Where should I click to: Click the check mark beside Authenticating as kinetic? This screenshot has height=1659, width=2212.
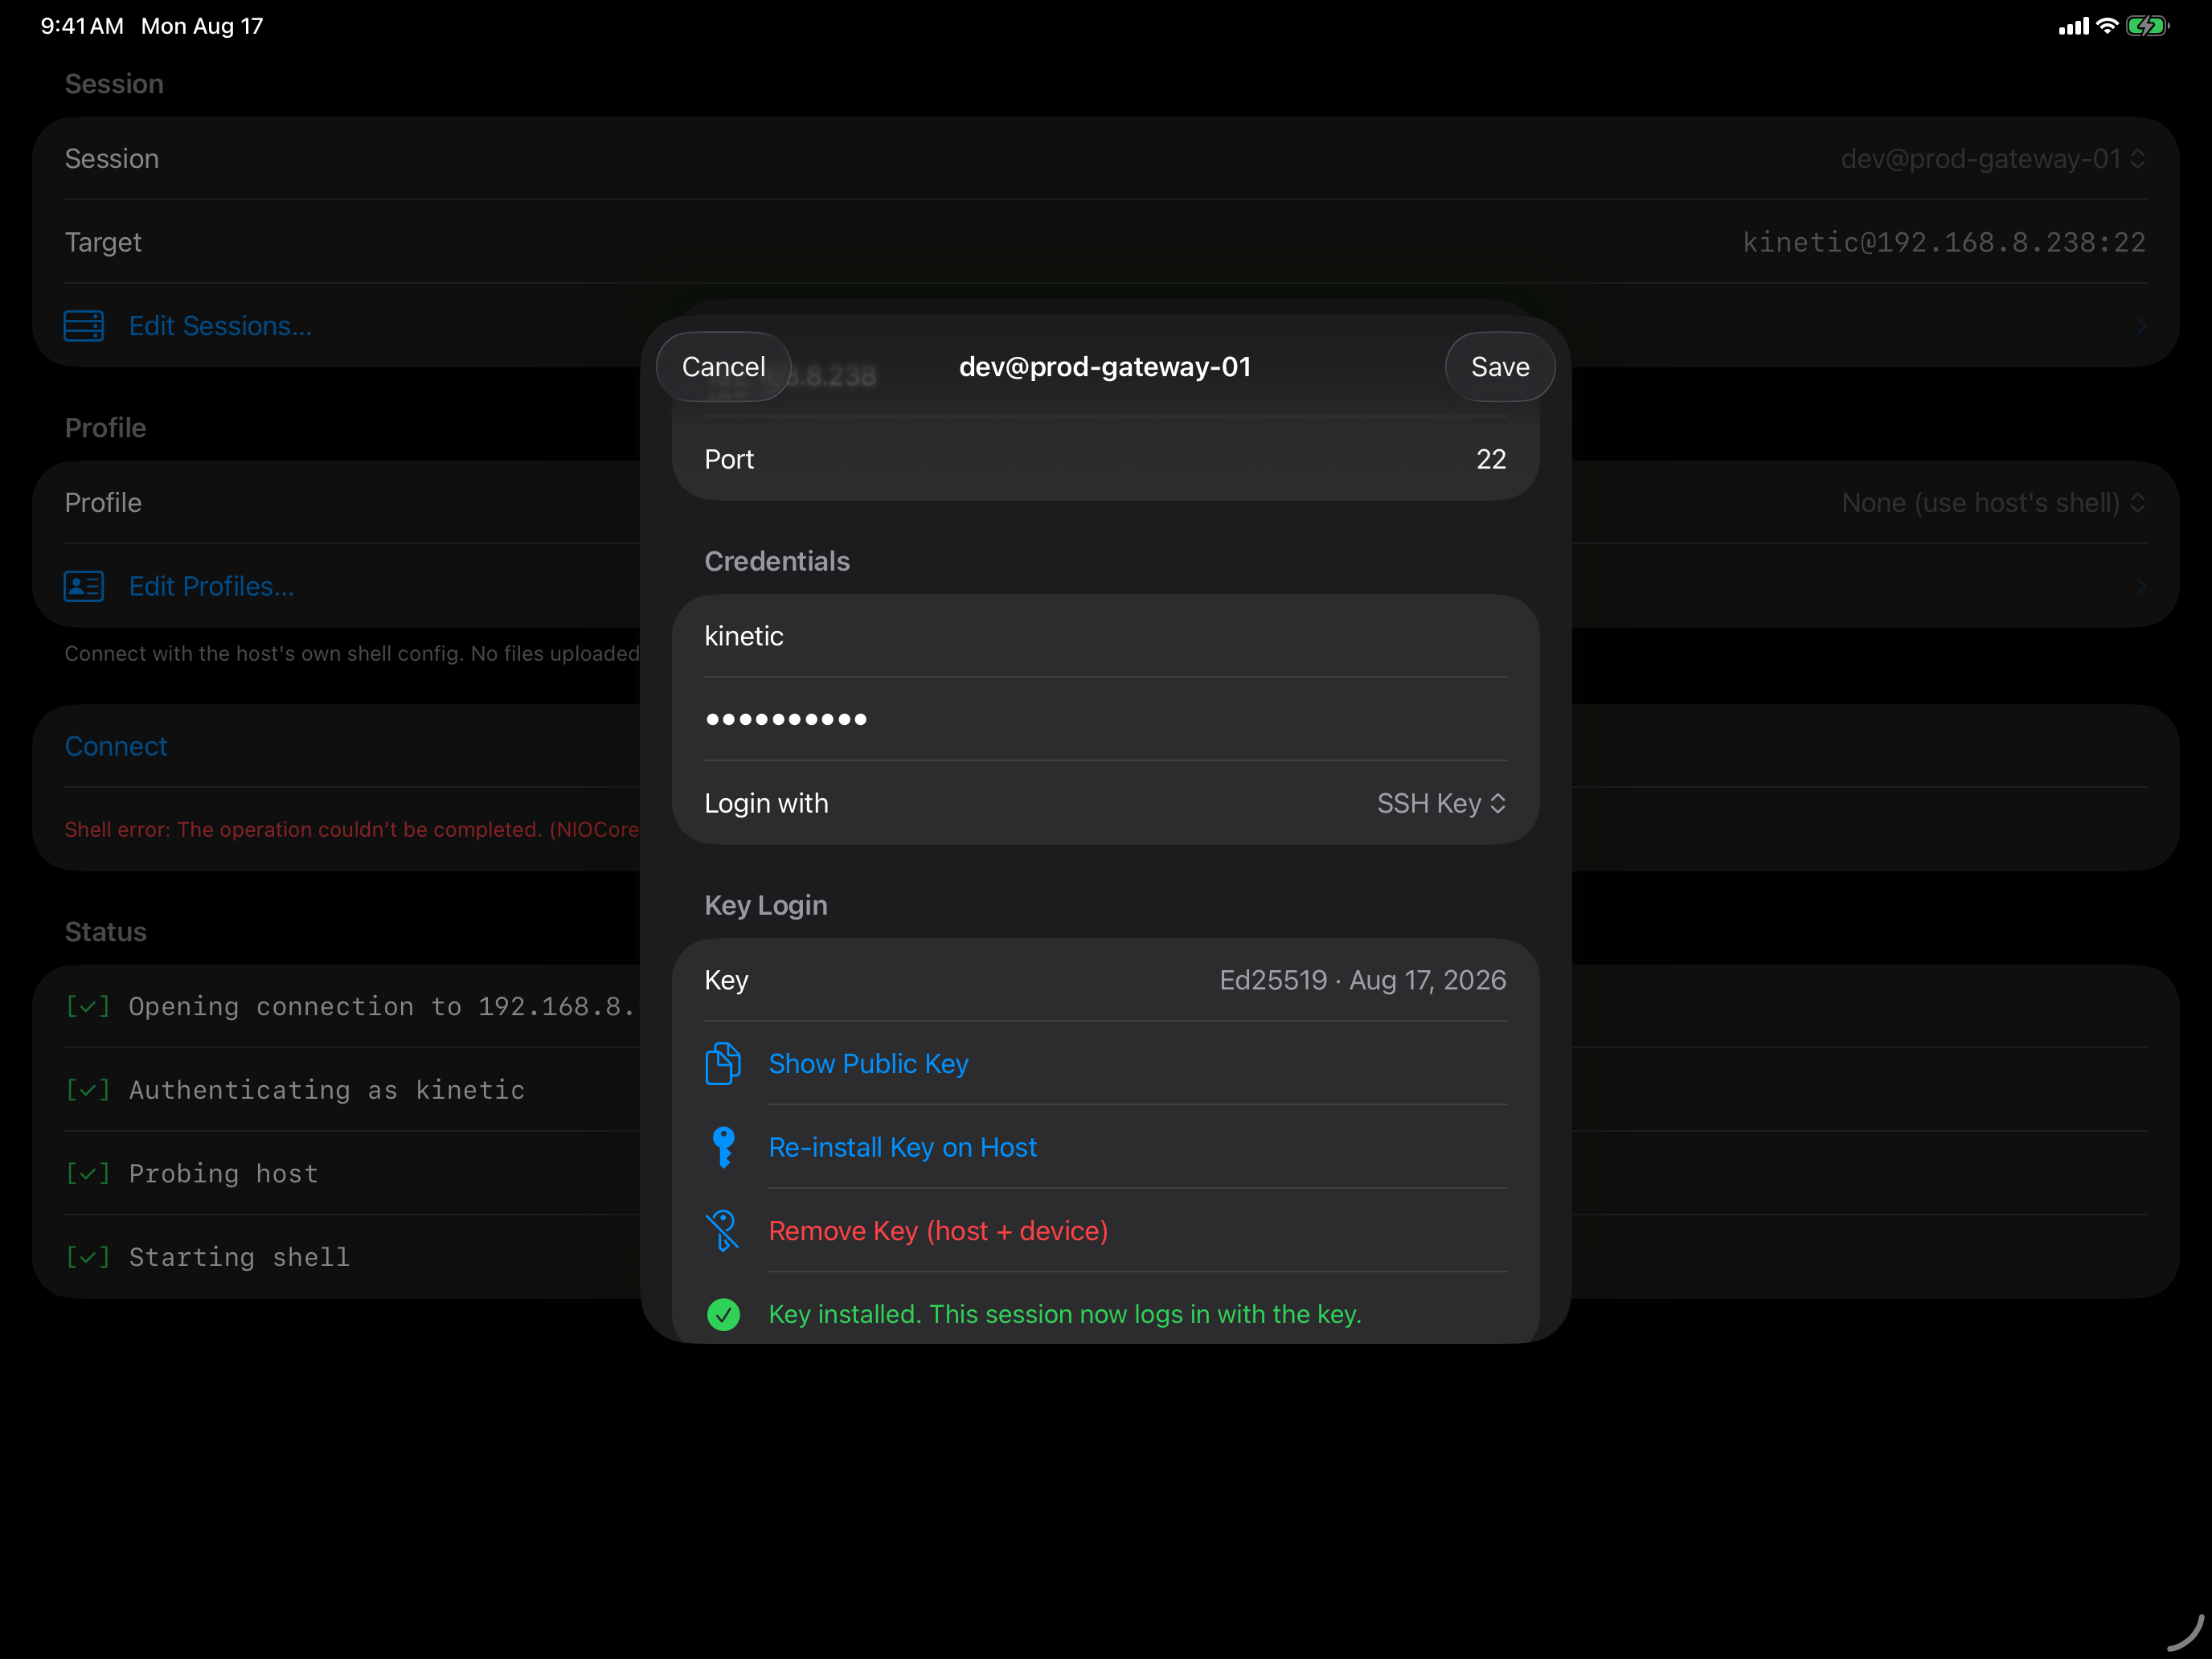tap(88, 1090)
